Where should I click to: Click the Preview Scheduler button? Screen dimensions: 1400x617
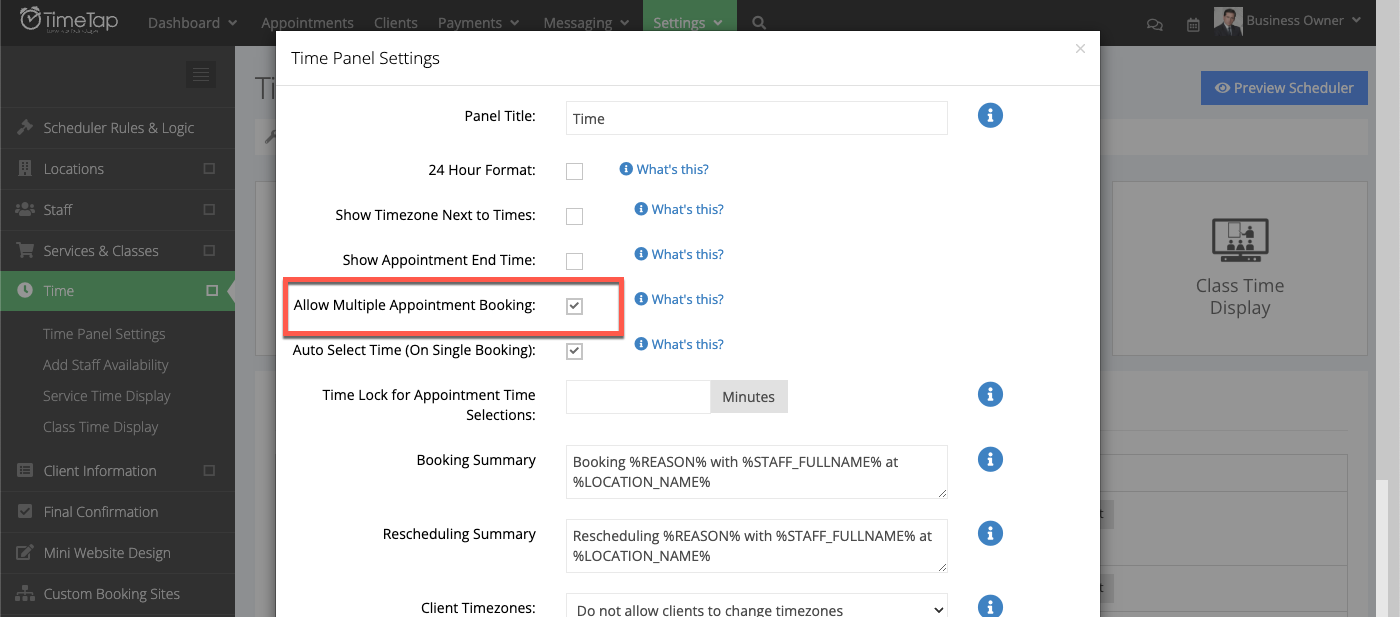1284,88
